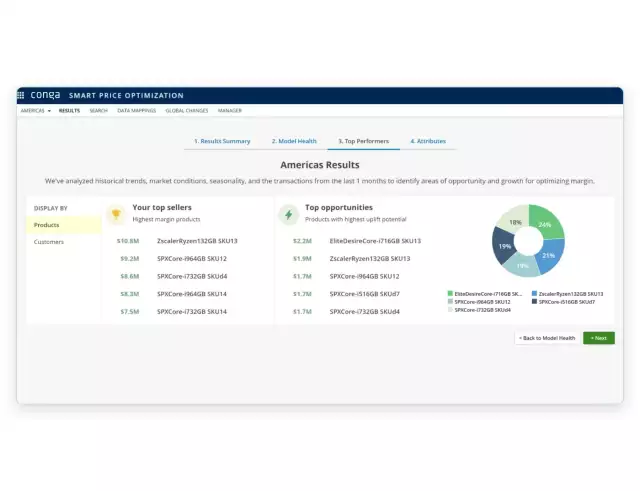Click the Americas Results heading
The height and width of the screenshot is (491, 640).
tap(320, 165)
